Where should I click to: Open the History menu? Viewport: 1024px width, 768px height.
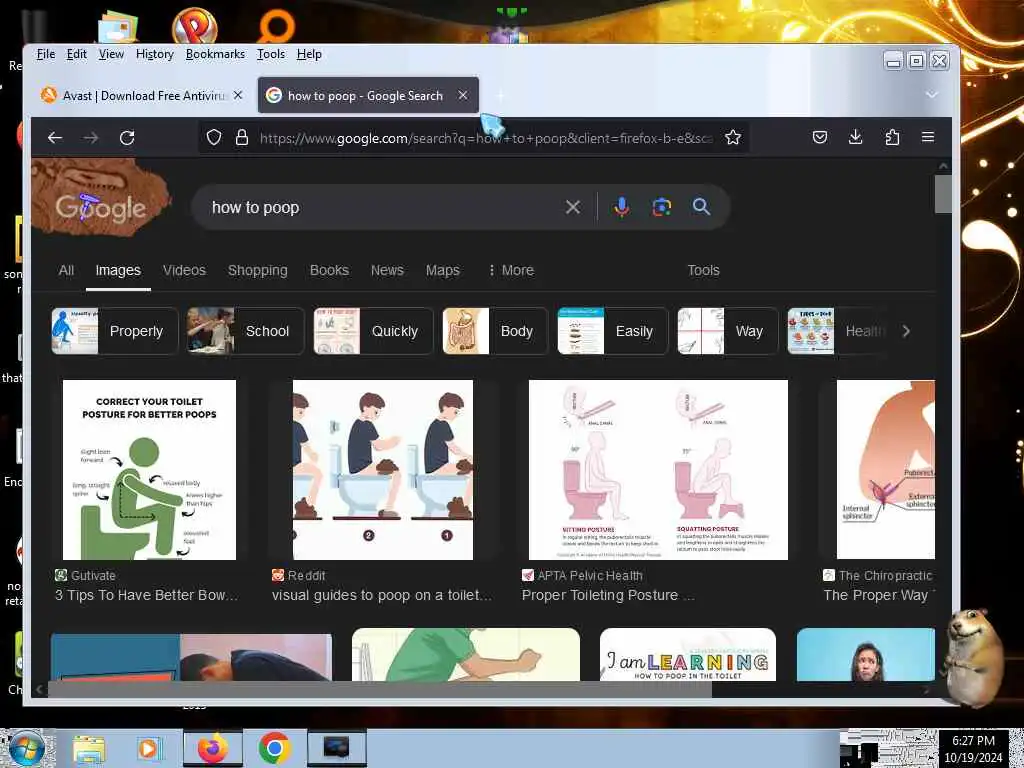(x=155, y=54)
